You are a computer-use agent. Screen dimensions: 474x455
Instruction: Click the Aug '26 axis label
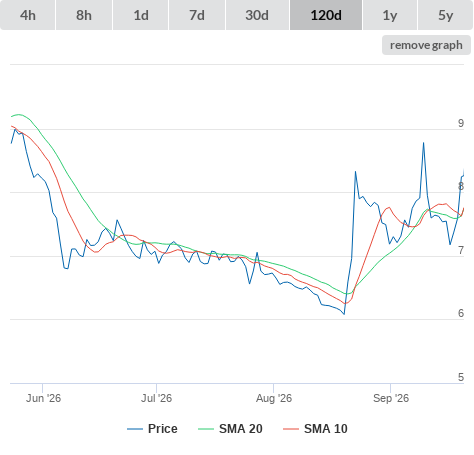click(274, 398)
